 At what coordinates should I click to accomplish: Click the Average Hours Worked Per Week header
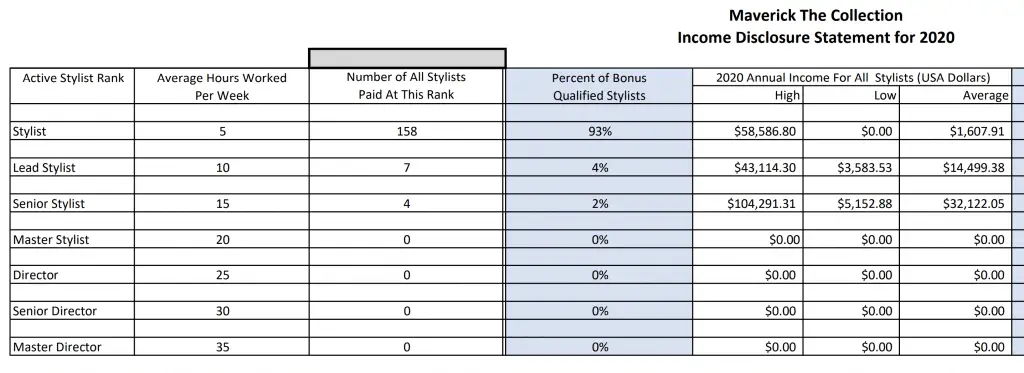(x=221, y=86)
